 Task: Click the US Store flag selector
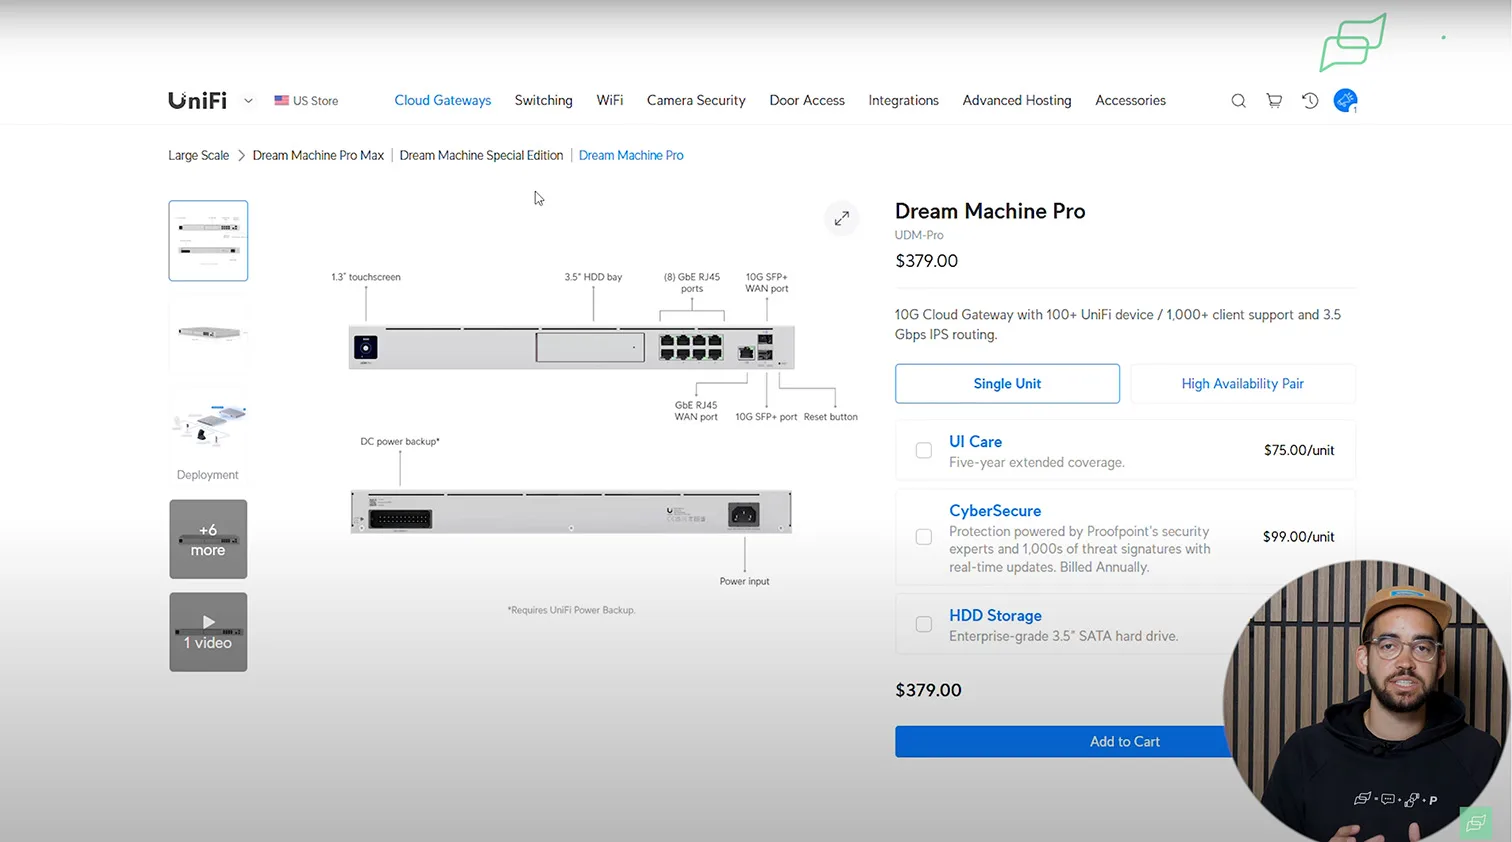pos(307,101)
